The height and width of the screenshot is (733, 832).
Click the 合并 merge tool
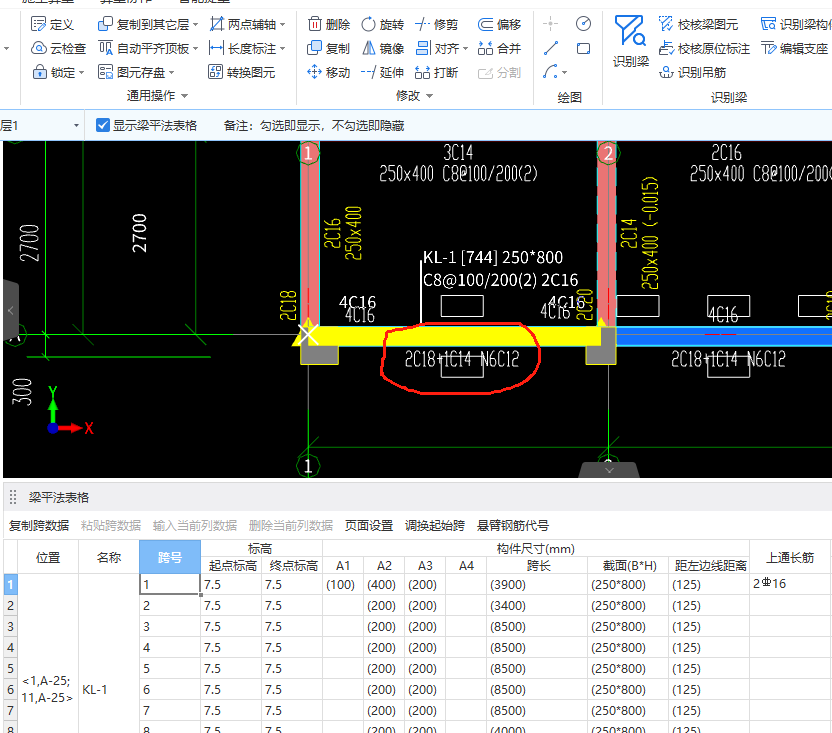click(x=499, y=48)
